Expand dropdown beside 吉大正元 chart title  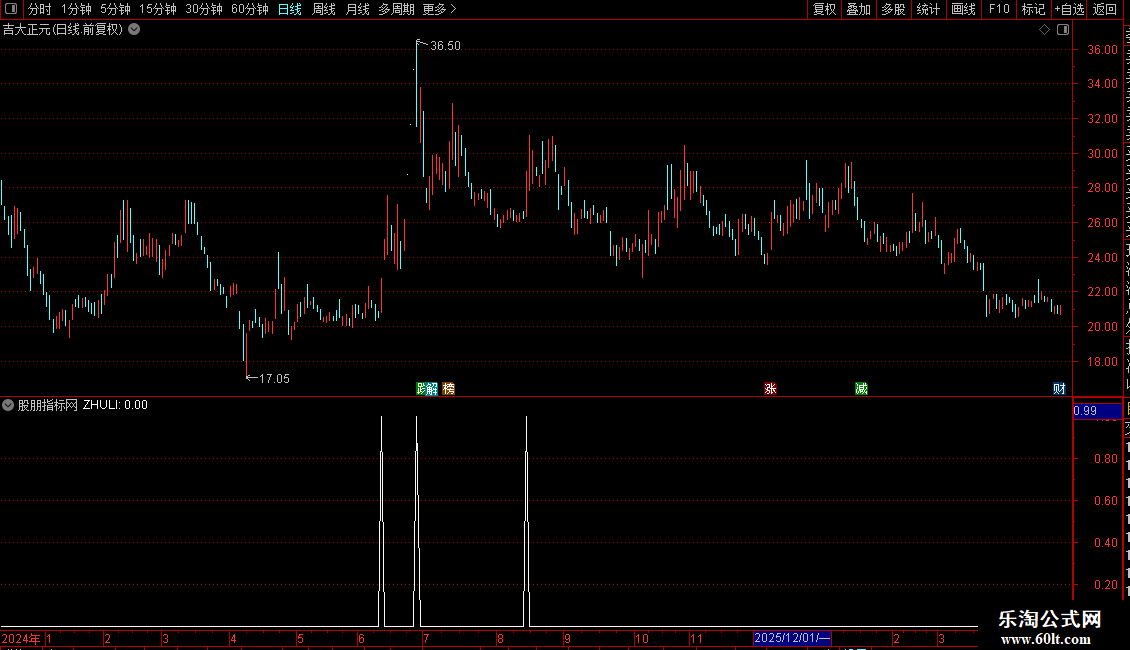[134, 30]
